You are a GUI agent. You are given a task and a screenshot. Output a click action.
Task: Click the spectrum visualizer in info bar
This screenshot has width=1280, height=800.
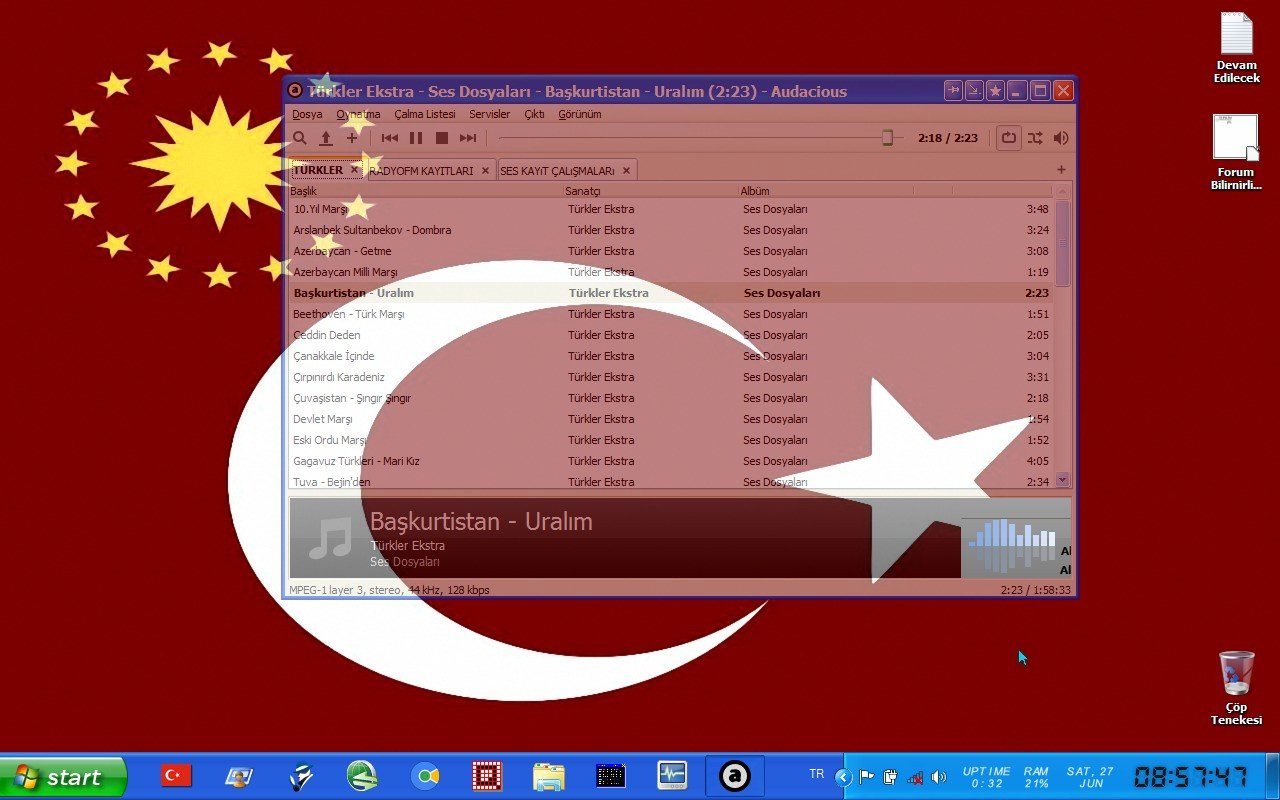(x=1012, y=545)
